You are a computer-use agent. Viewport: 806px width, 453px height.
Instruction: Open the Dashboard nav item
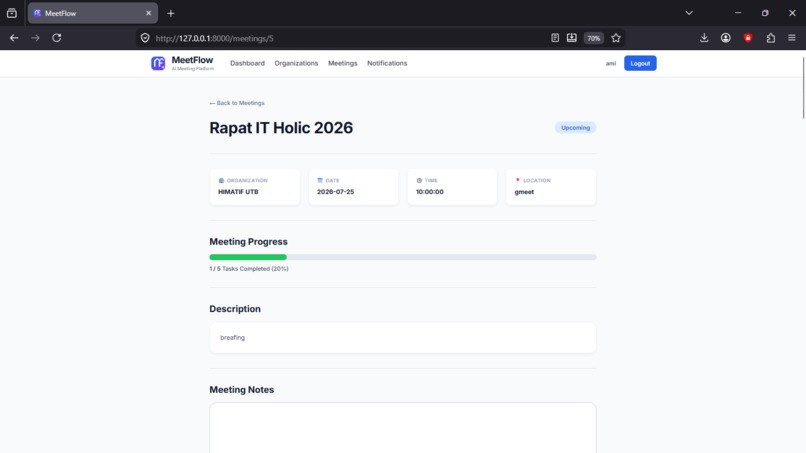tap(247, 63)
